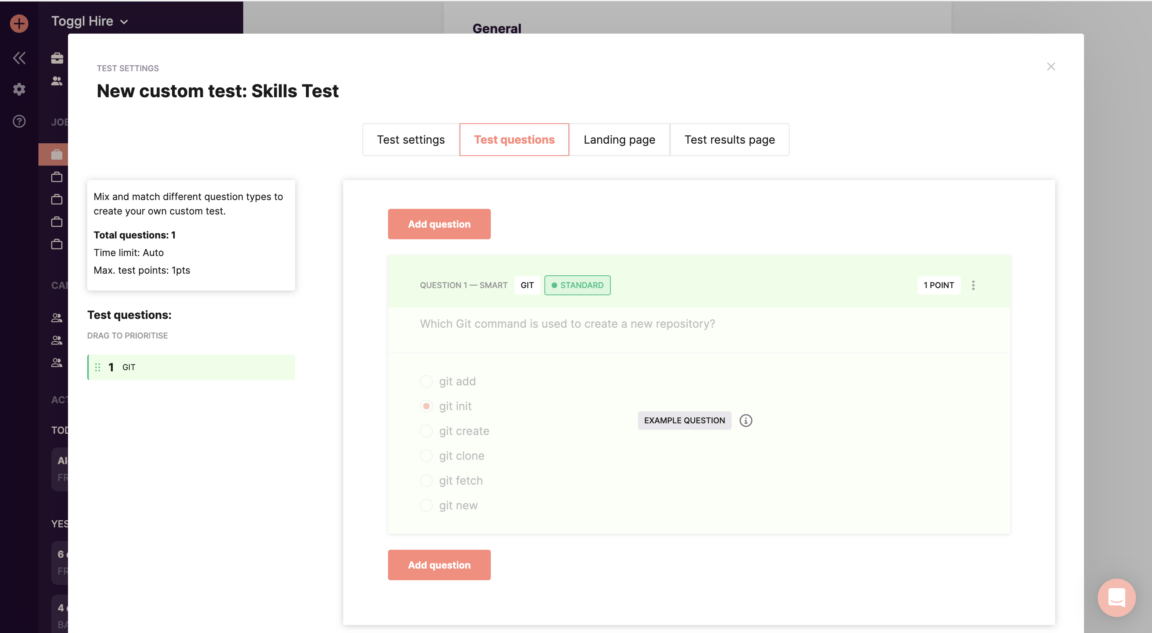
Task: Open the Test results page tab
Action: (729, 139)
